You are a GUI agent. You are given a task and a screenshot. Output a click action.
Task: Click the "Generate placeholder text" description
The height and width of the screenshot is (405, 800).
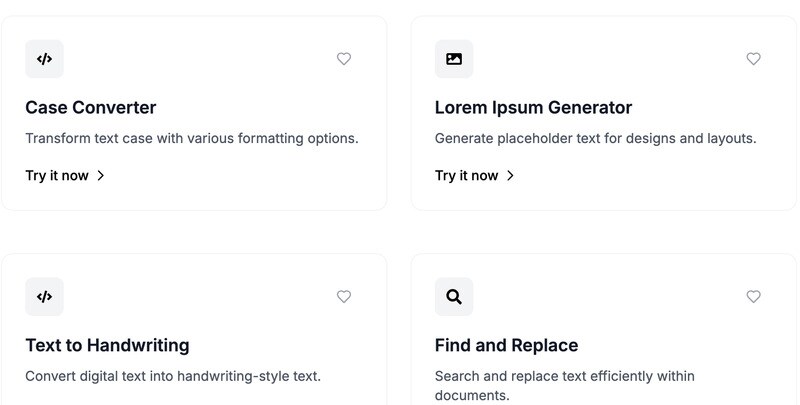(595, 139)
